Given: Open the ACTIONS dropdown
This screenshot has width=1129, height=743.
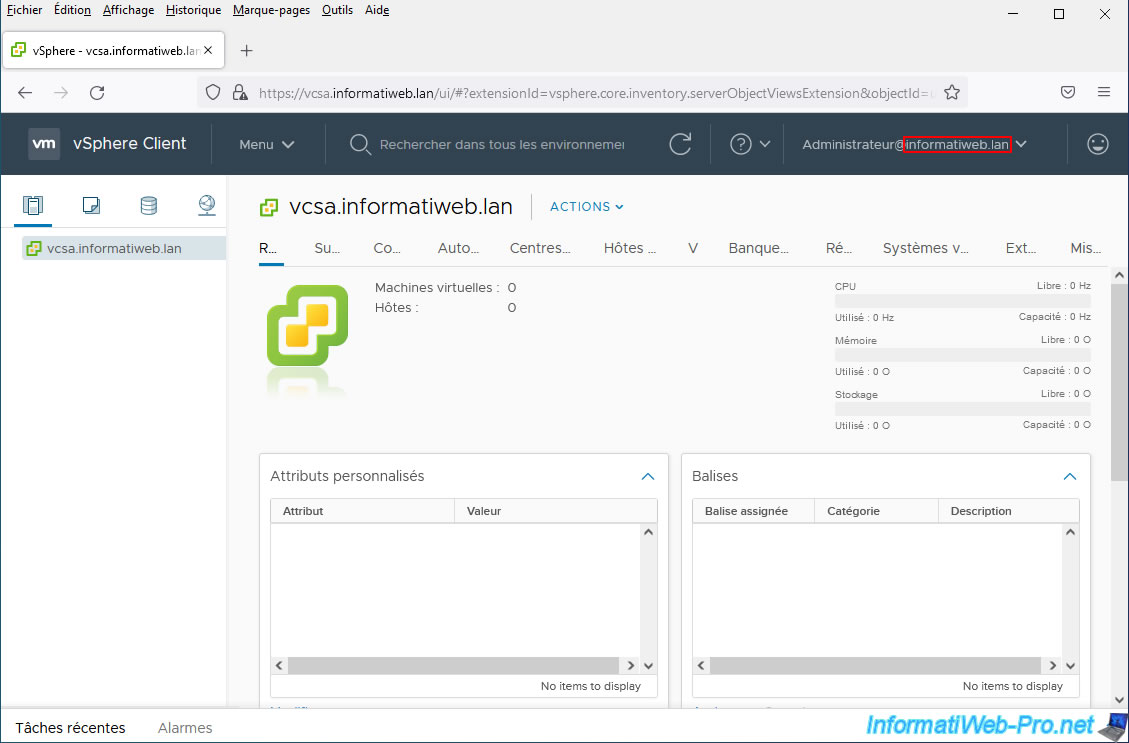Looking at the screenshot, I should pyautogui.click(x=587, y=207).
